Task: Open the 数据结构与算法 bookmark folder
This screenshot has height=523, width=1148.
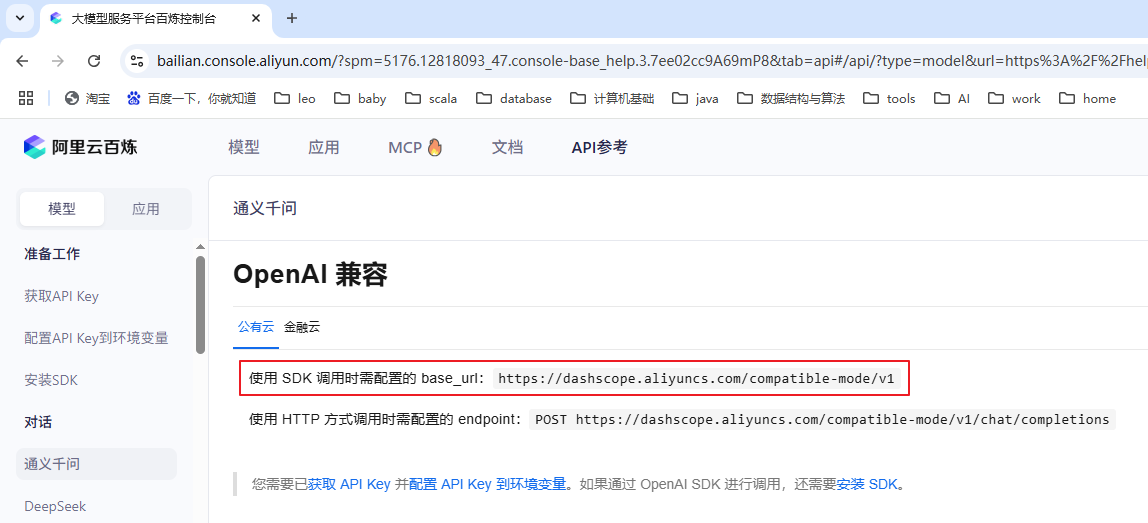Action: coord(791,98)
